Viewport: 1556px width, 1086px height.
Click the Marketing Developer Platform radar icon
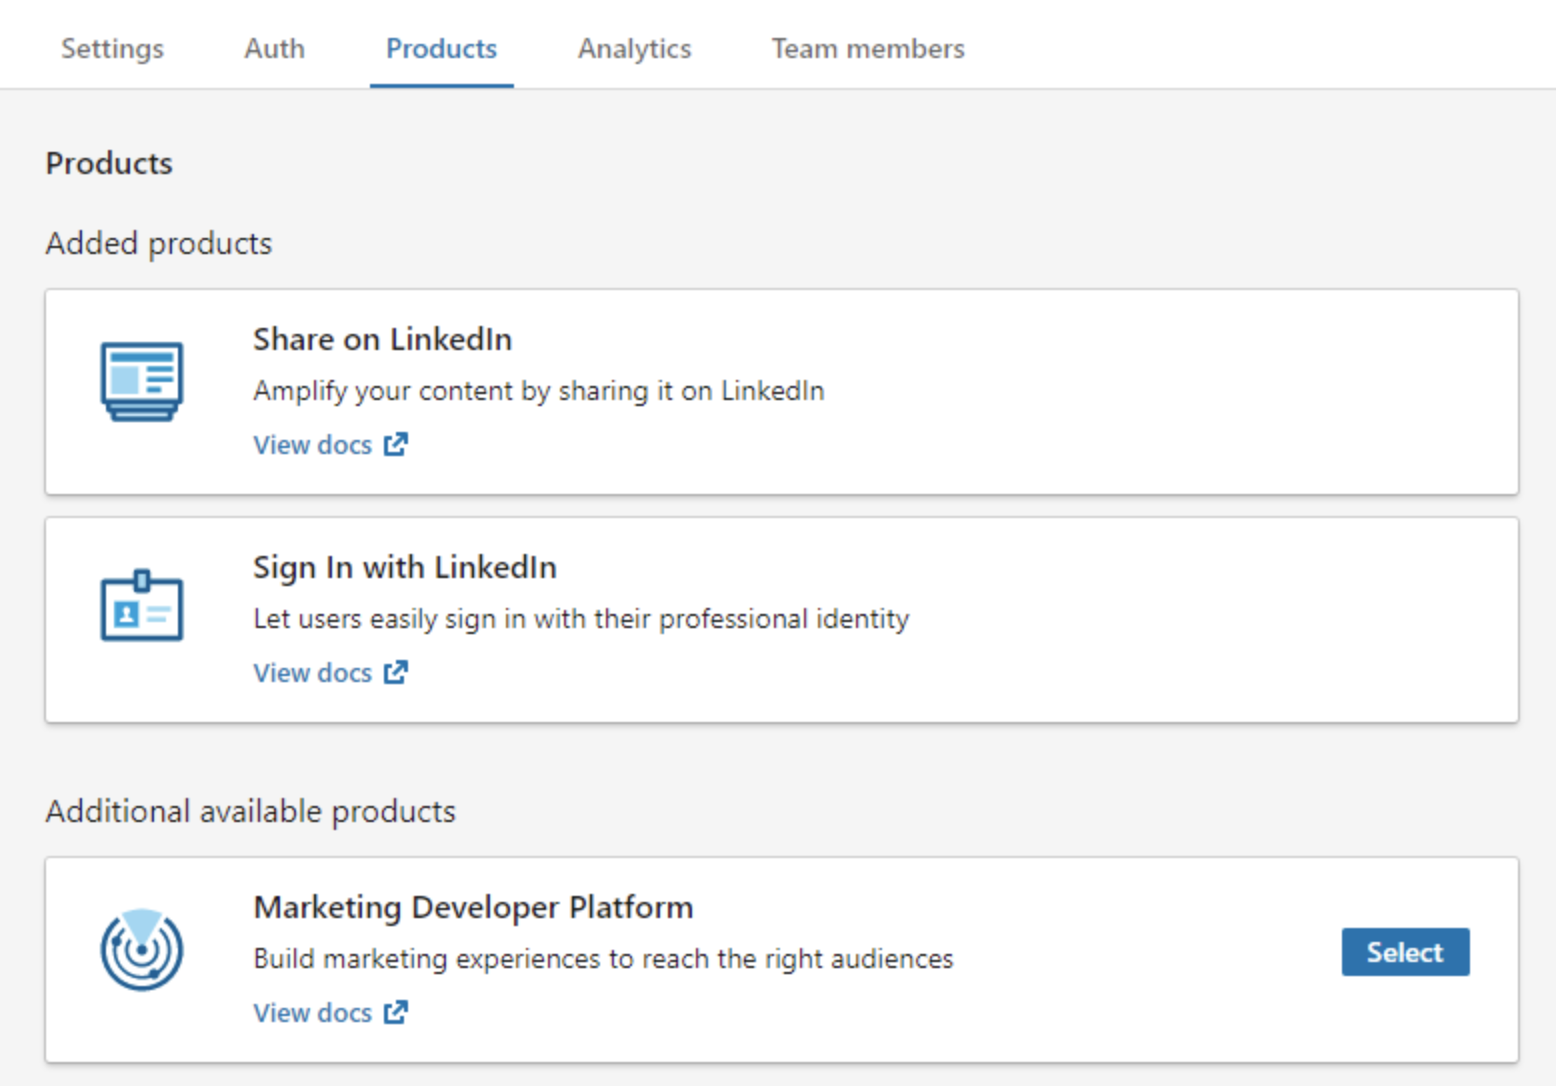tap(142, 949)
